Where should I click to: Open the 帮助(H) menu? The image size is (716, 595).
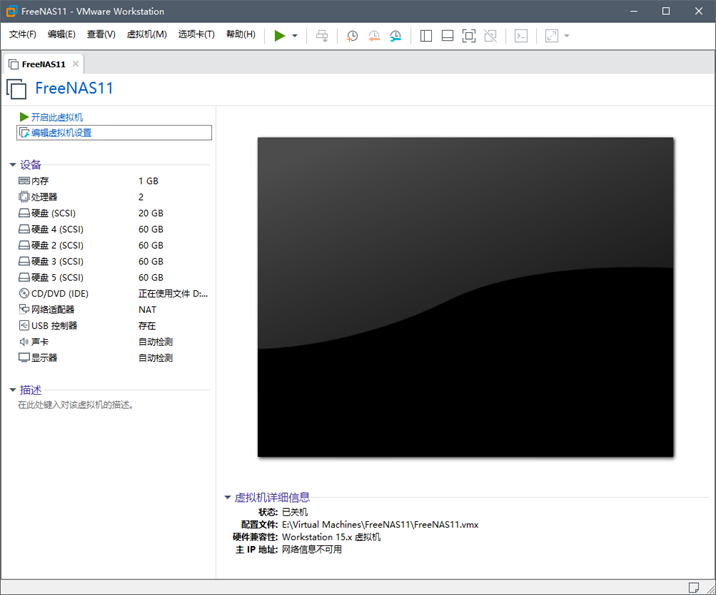[241, 34]
